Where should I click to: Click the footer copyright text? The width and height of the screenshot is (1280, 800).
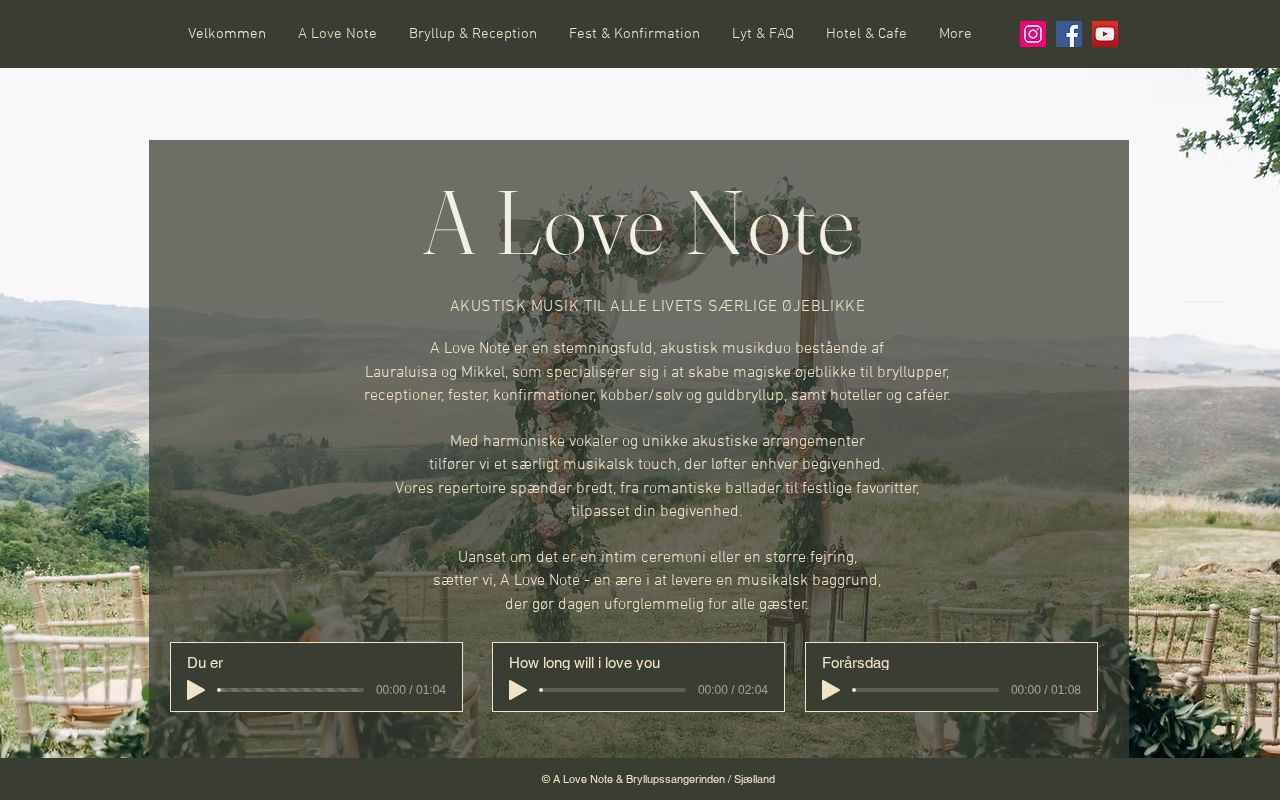pos(658,779)
